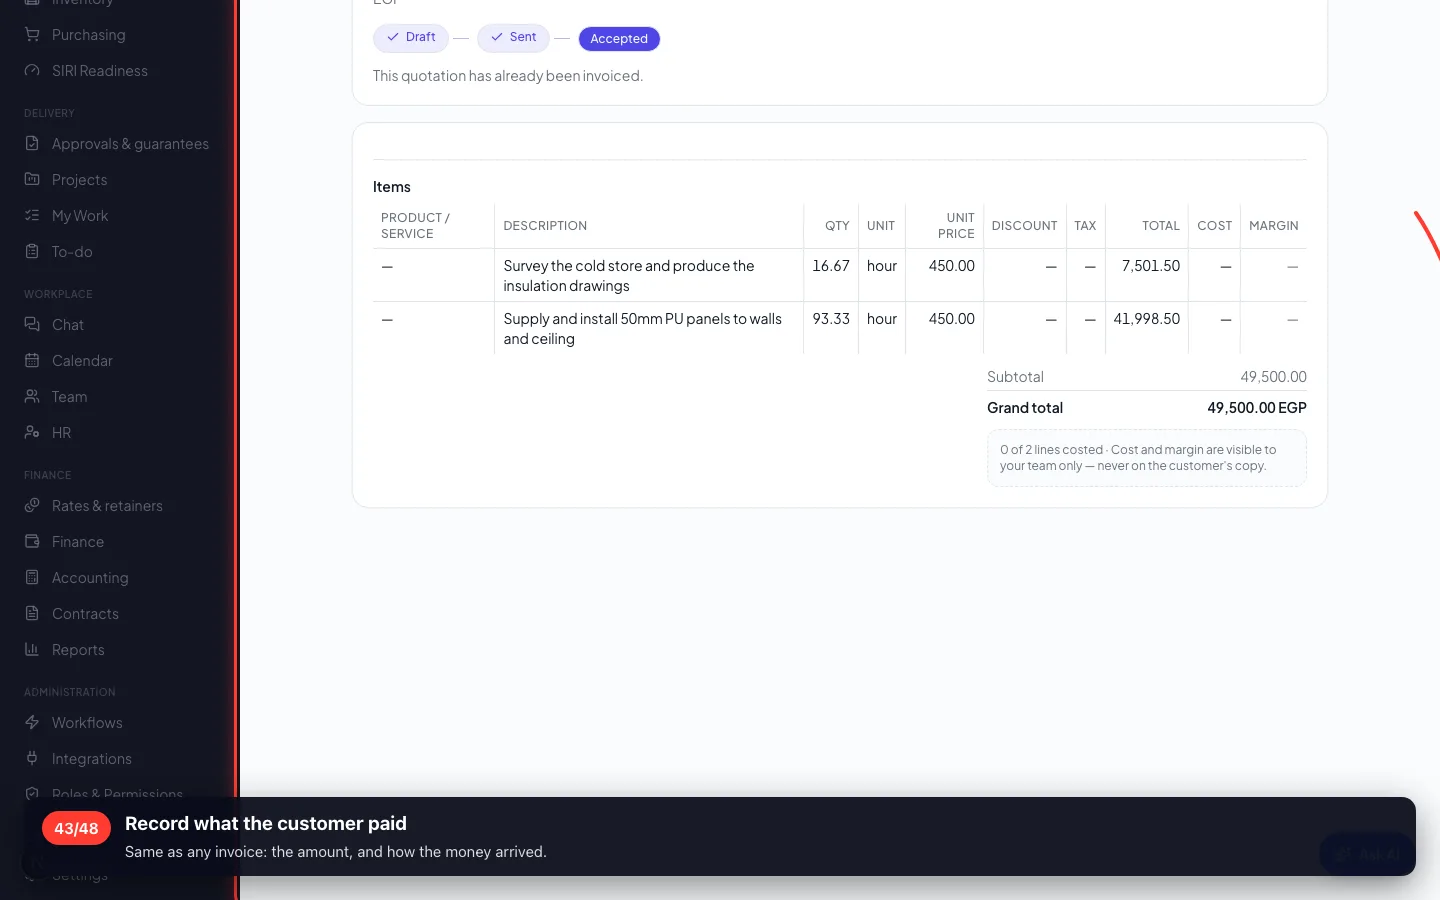This screenshot has height=900, width=1440.
Task: Click the Margin column header
Action: click(1274, 226)
